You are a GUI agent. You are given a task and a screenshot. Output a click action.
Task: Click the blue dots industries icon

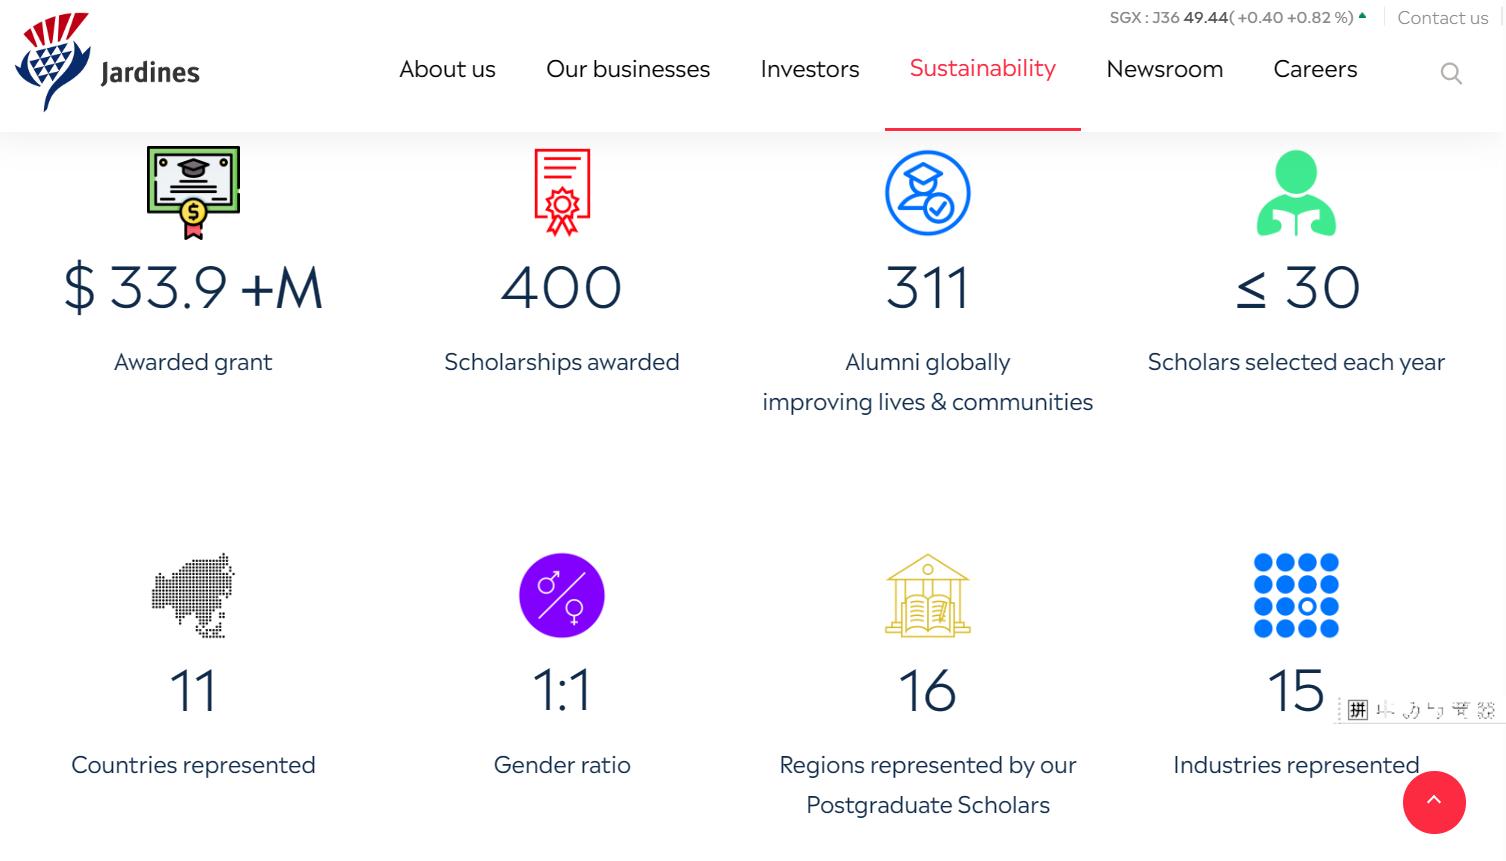tap(1296, 595)
